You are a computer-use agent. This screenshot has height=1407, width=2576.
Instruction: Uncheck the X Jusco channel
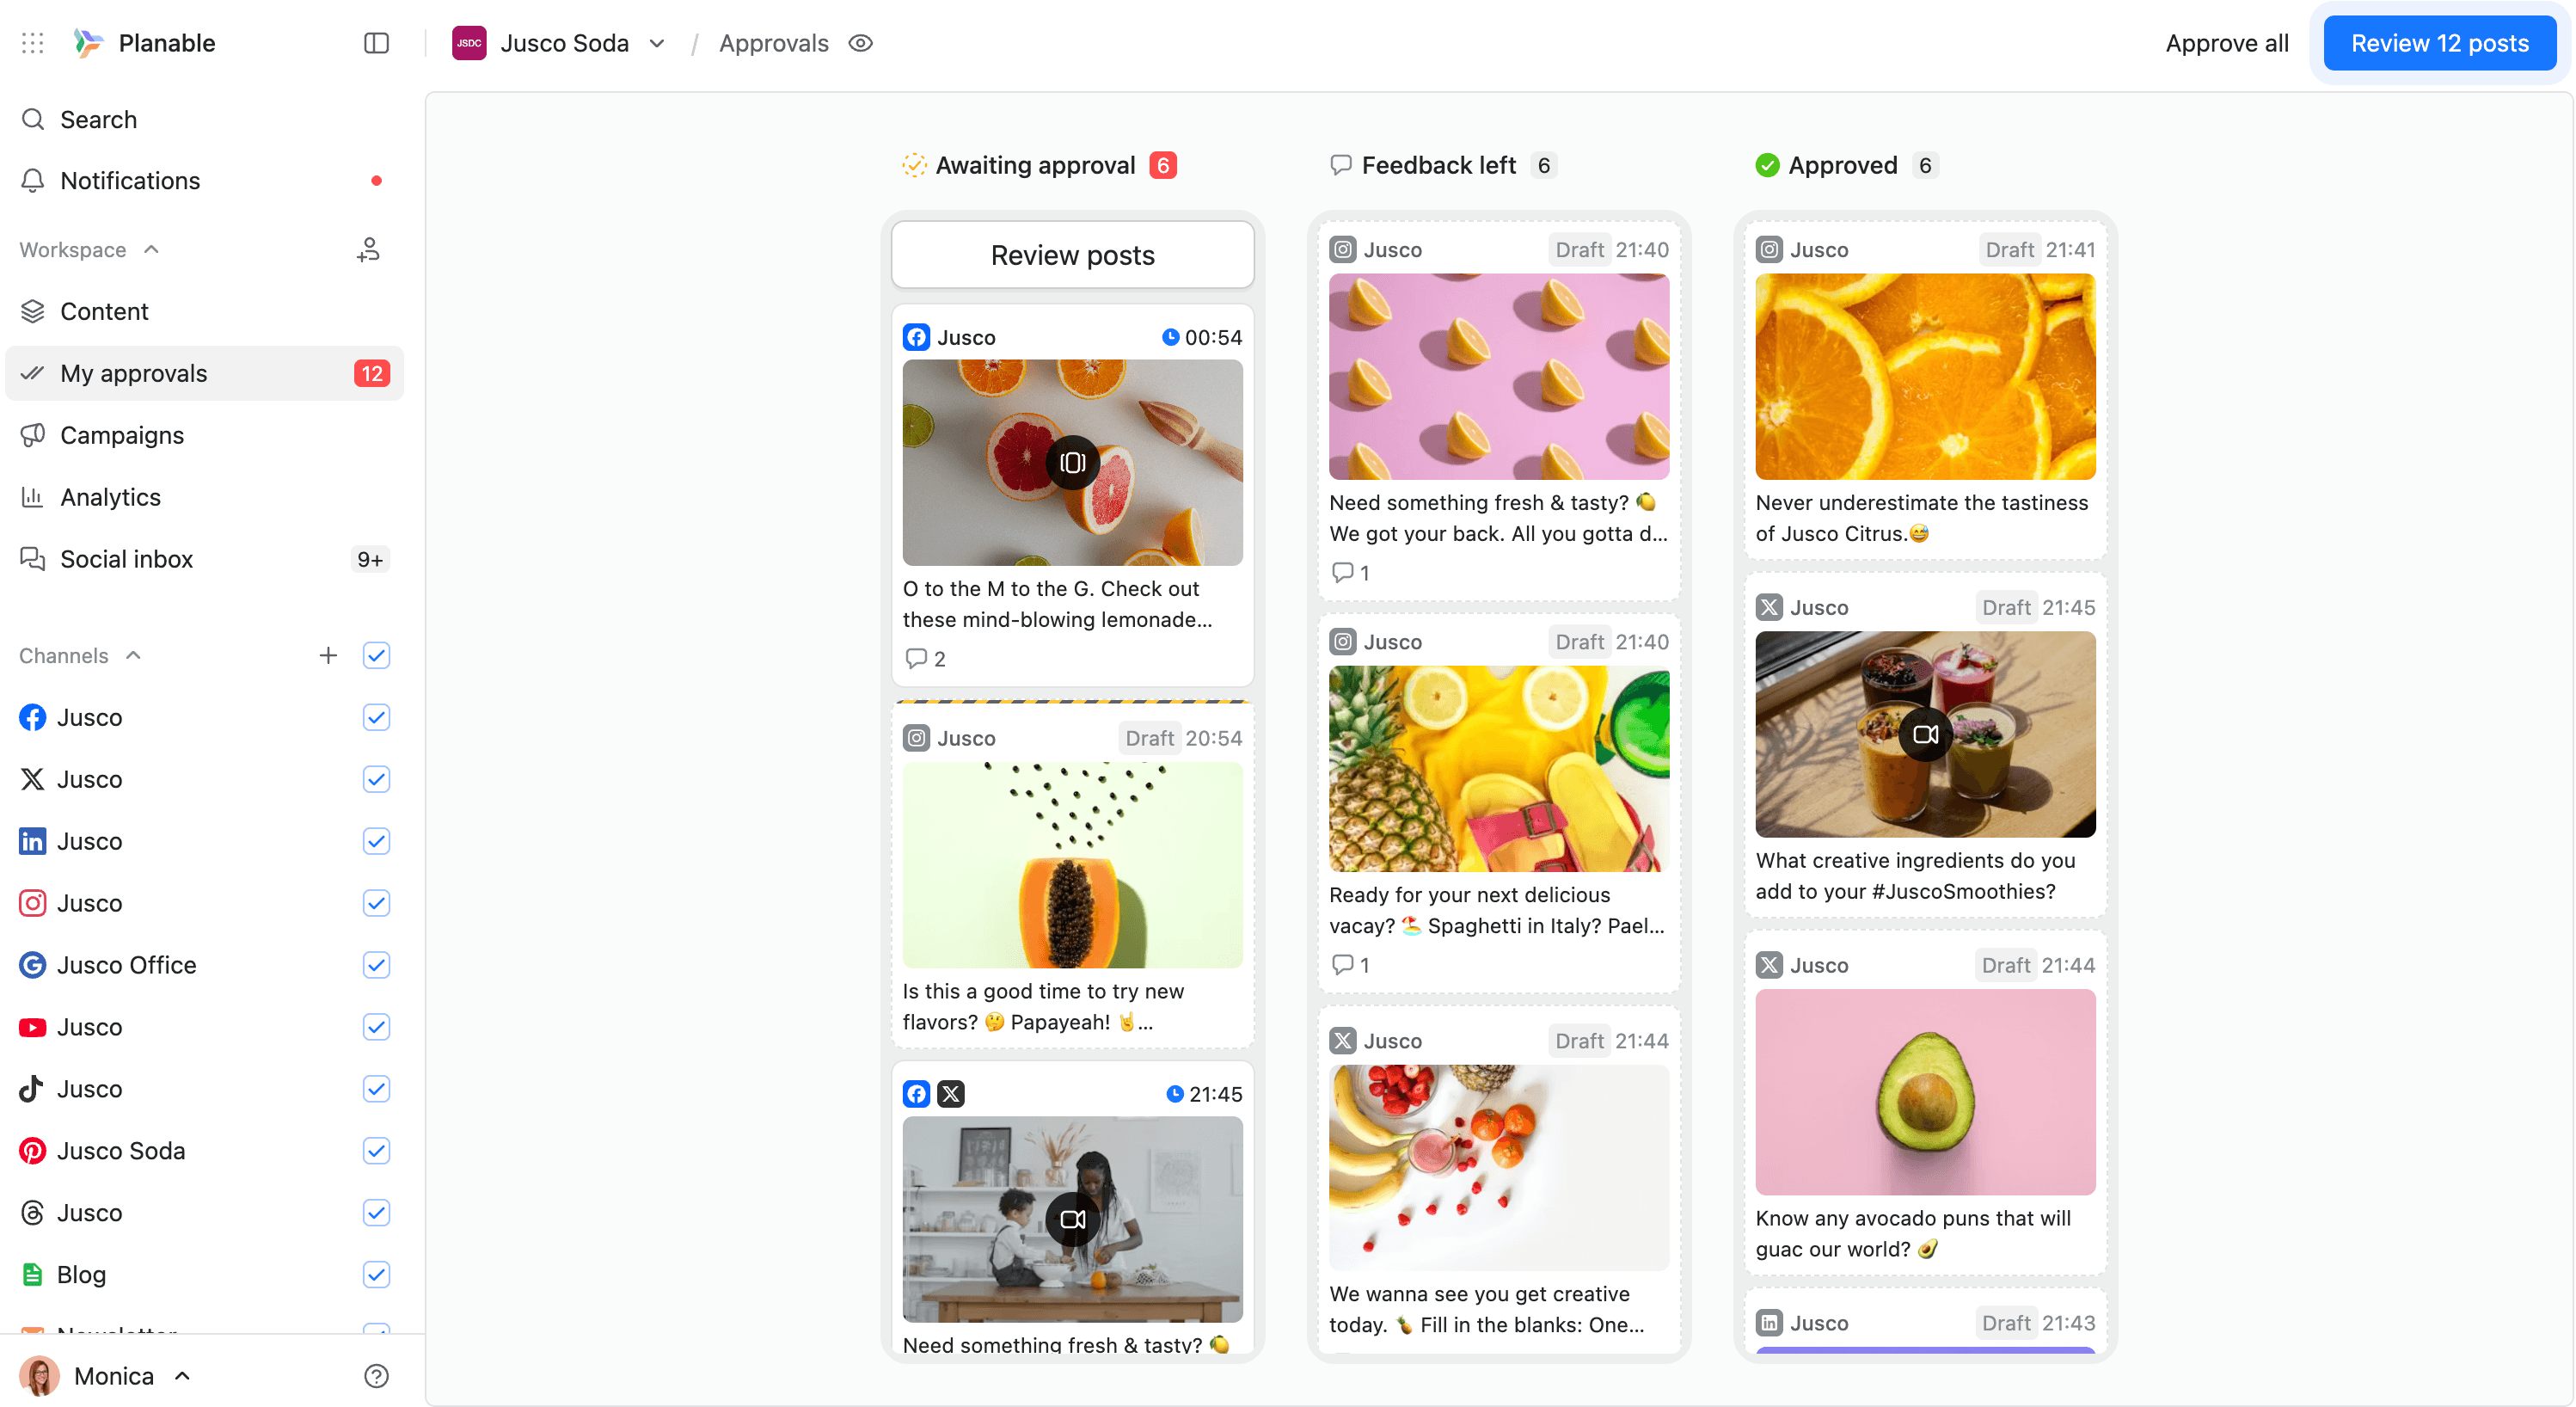[376, 780]
